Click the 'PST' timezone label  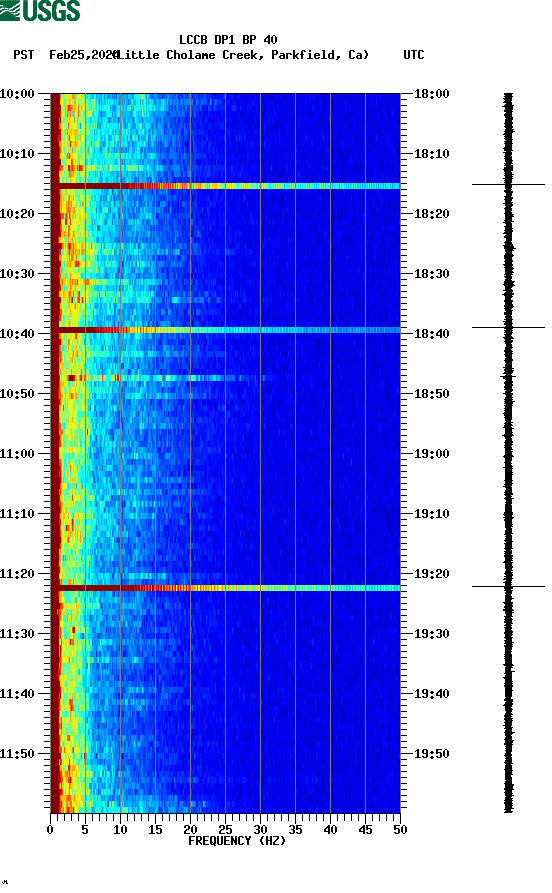[23, 55]
